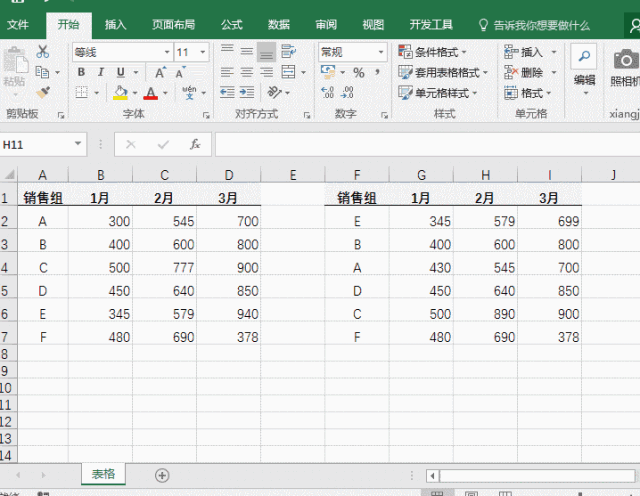Apply Comma style
Viewport: 640px width, 496px height.
click(378, 72)
